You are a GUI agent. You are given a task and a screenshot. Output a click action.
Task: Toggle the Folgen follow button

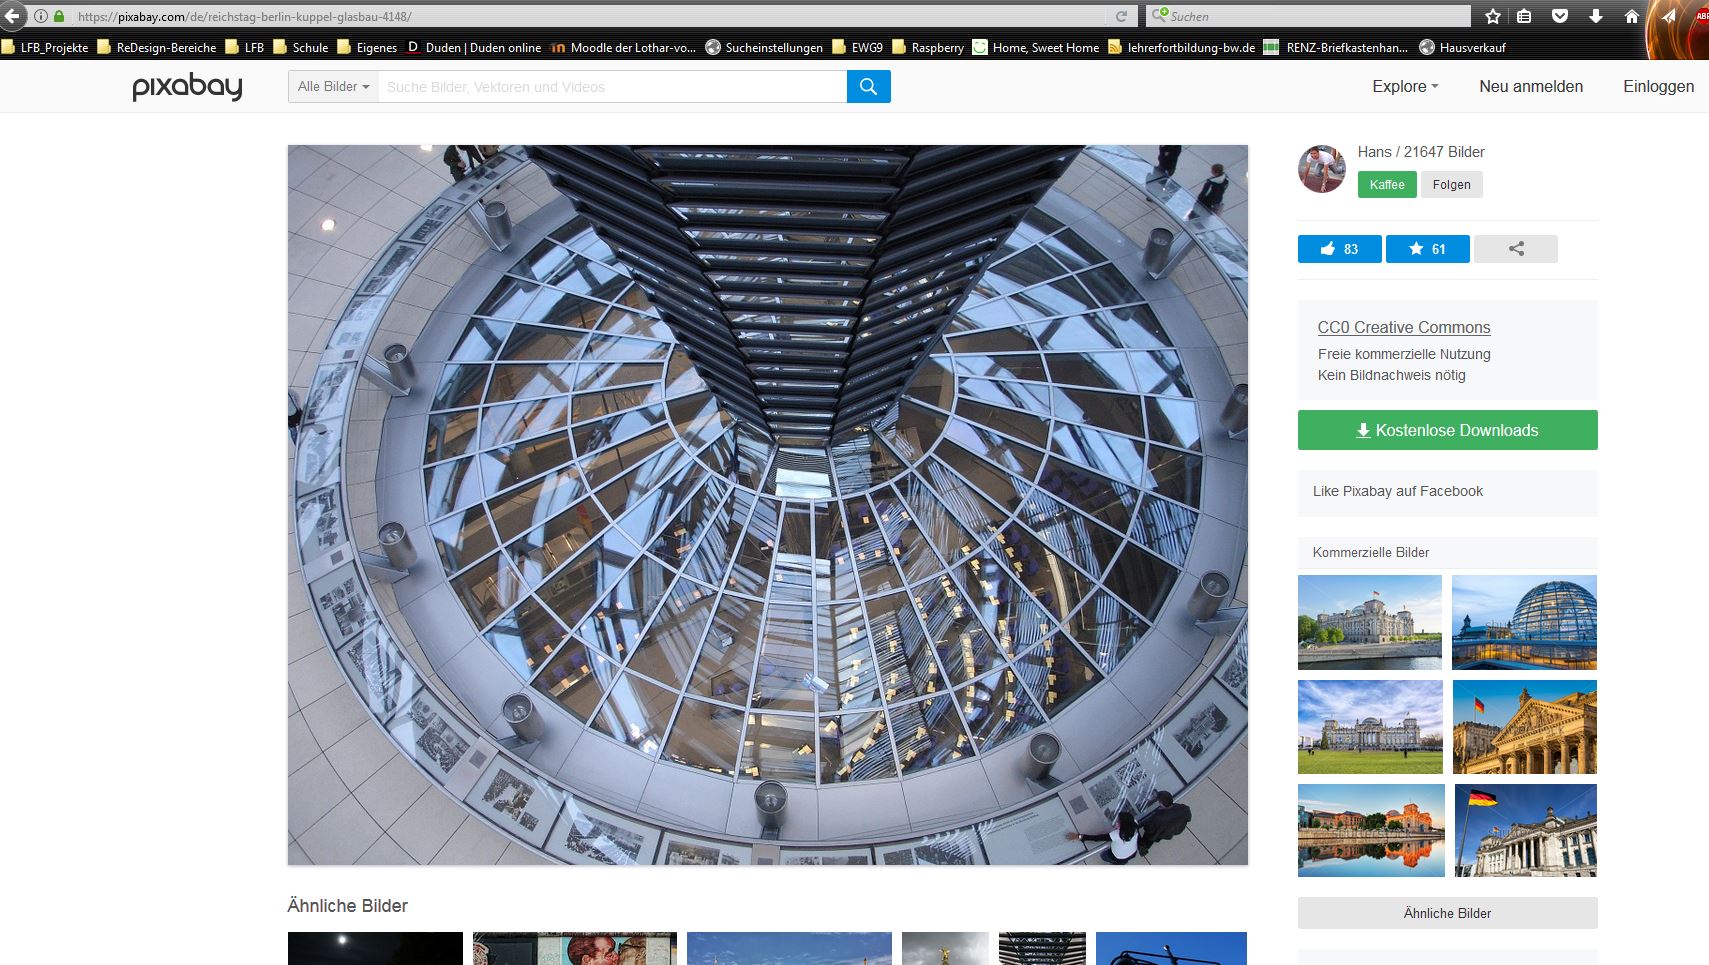point(1451,185)
